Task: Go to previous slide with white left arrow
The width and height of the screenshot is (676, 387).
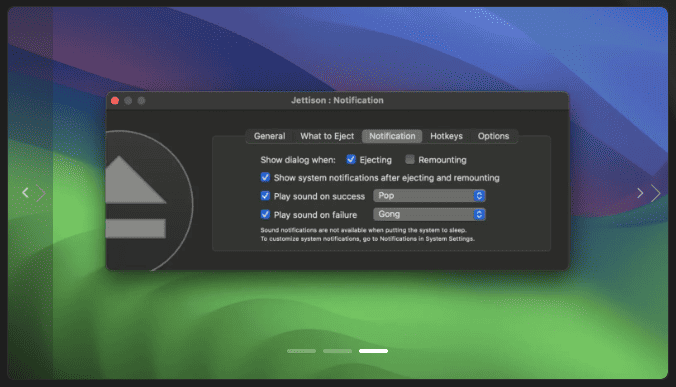Action: [25, 193]
